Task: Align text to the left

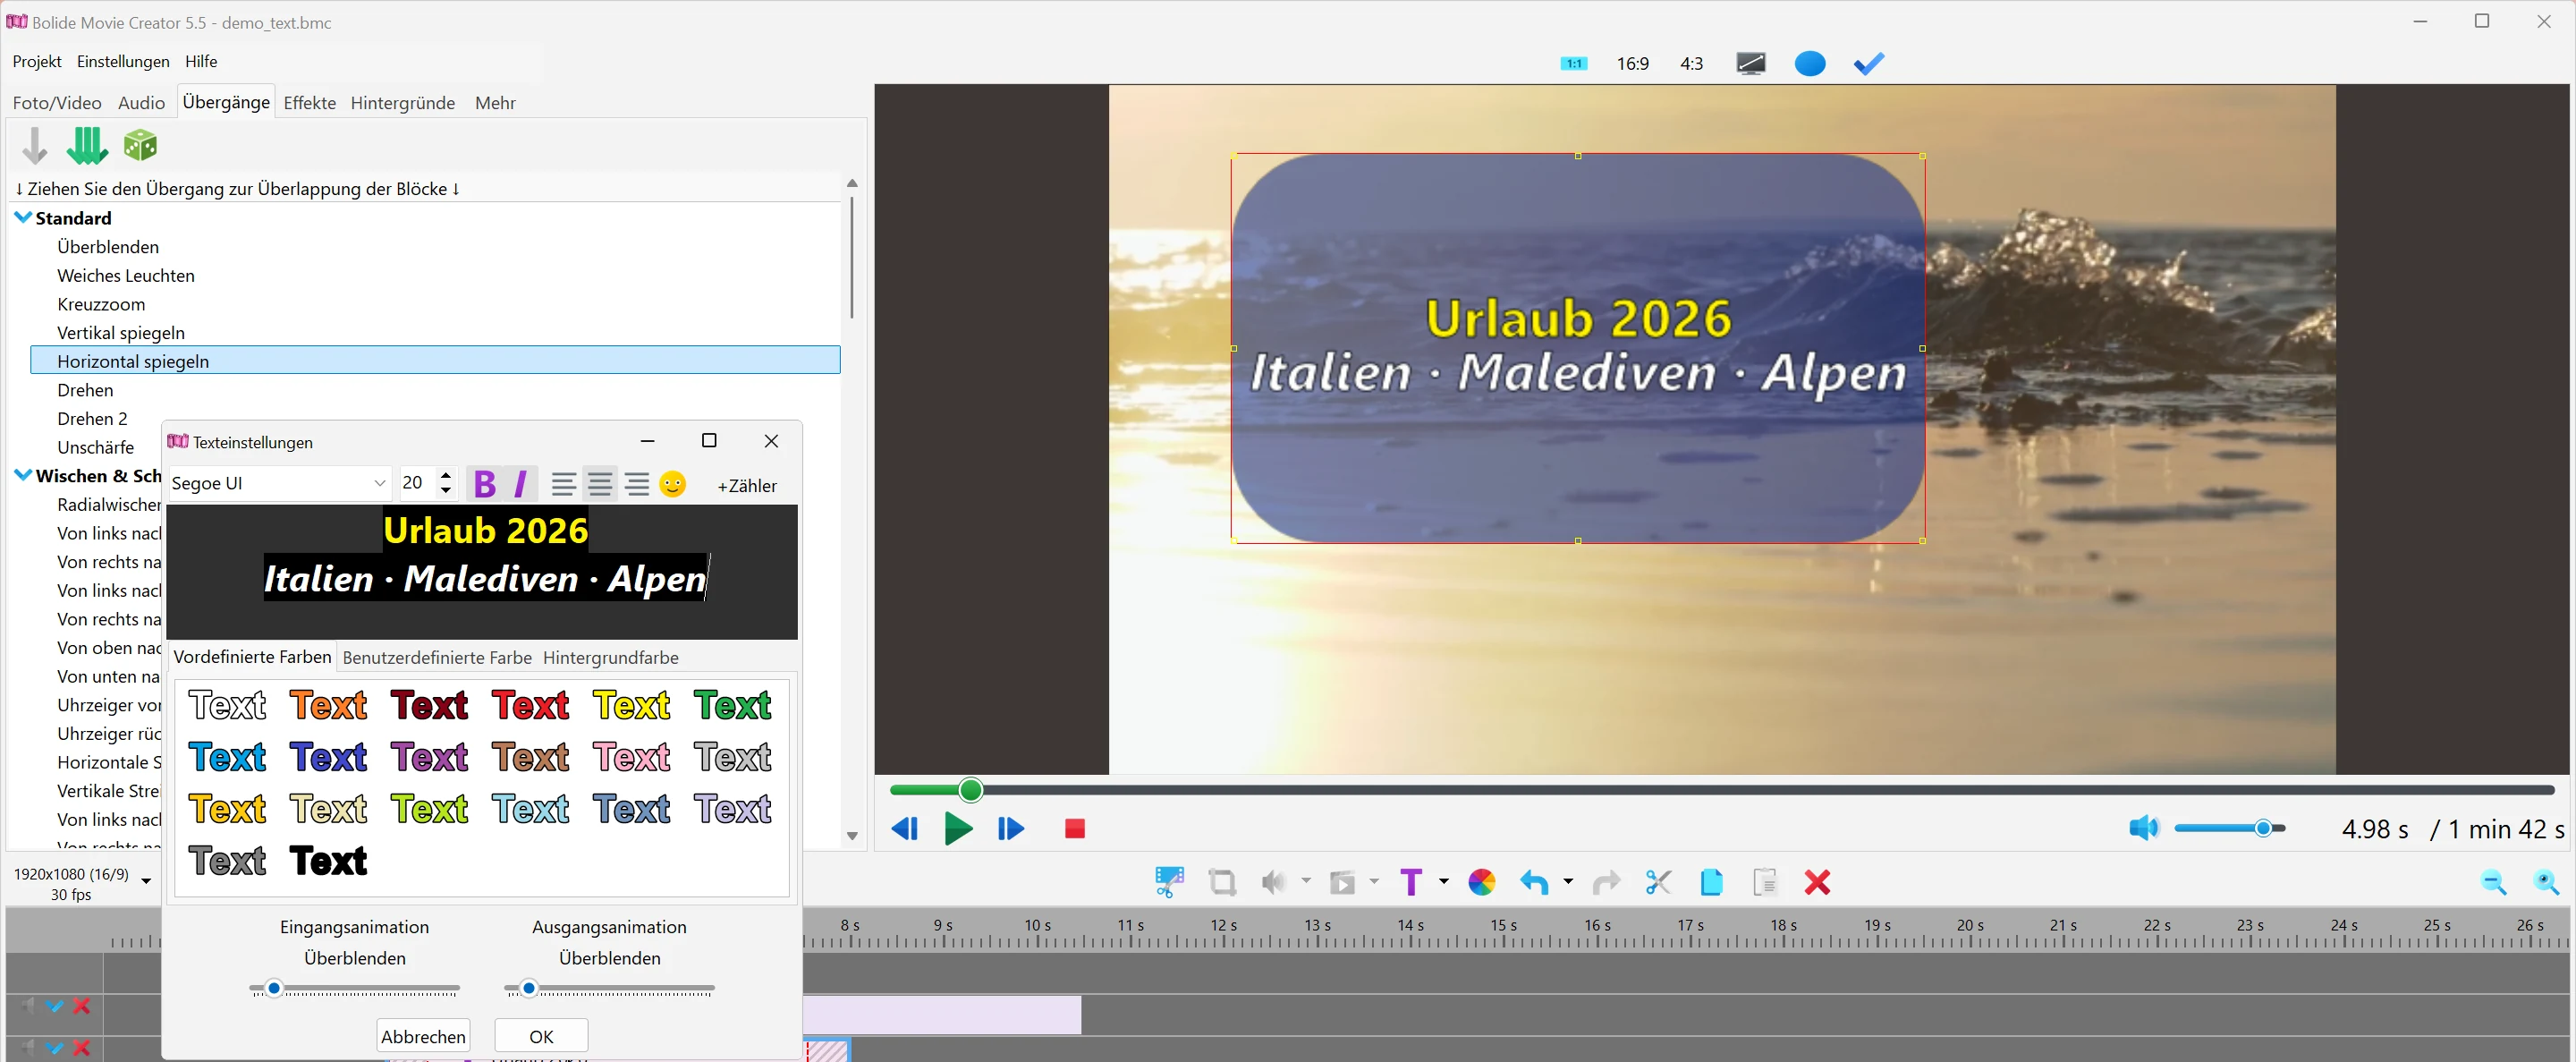Action: 563,485
